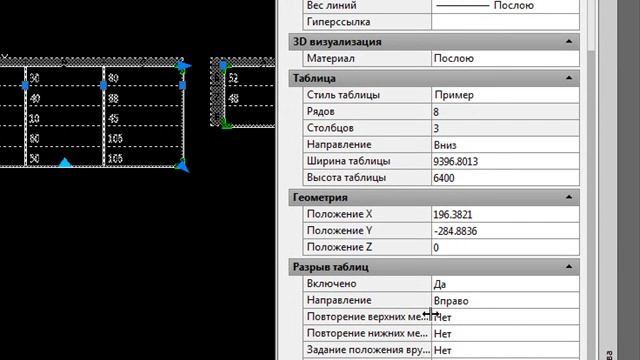Click the blue square grip on second table fragment

(223, 65)
